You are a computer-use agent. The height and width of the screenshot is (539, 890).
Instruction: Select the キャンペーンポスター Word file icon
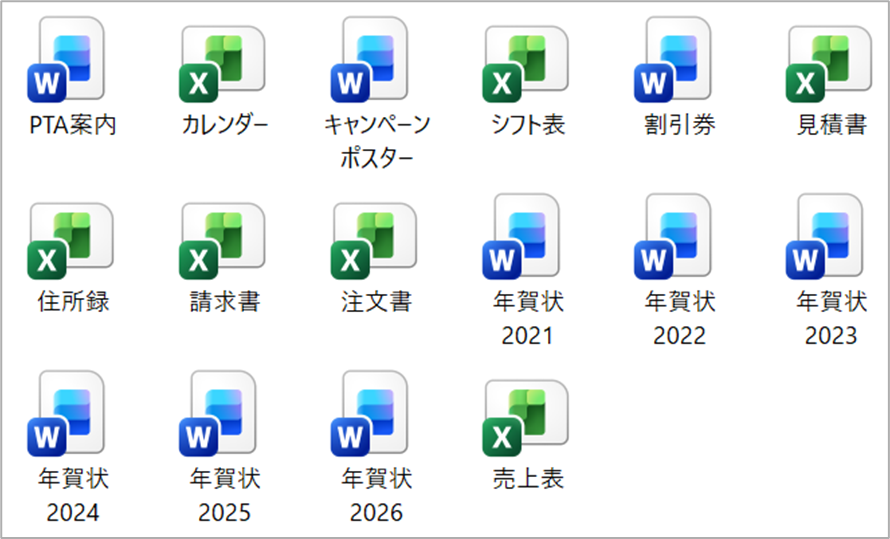click(375, 64)
